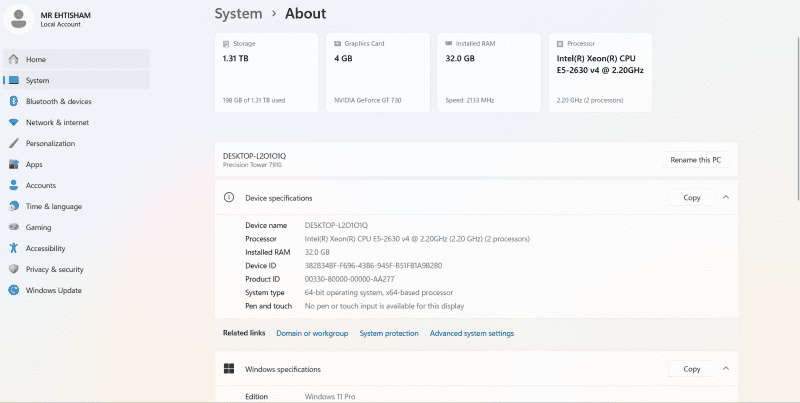The width and height of the screenshot is (800, 403).
Task: Click the Accessibility figure icon
Action: click(13, 248)
